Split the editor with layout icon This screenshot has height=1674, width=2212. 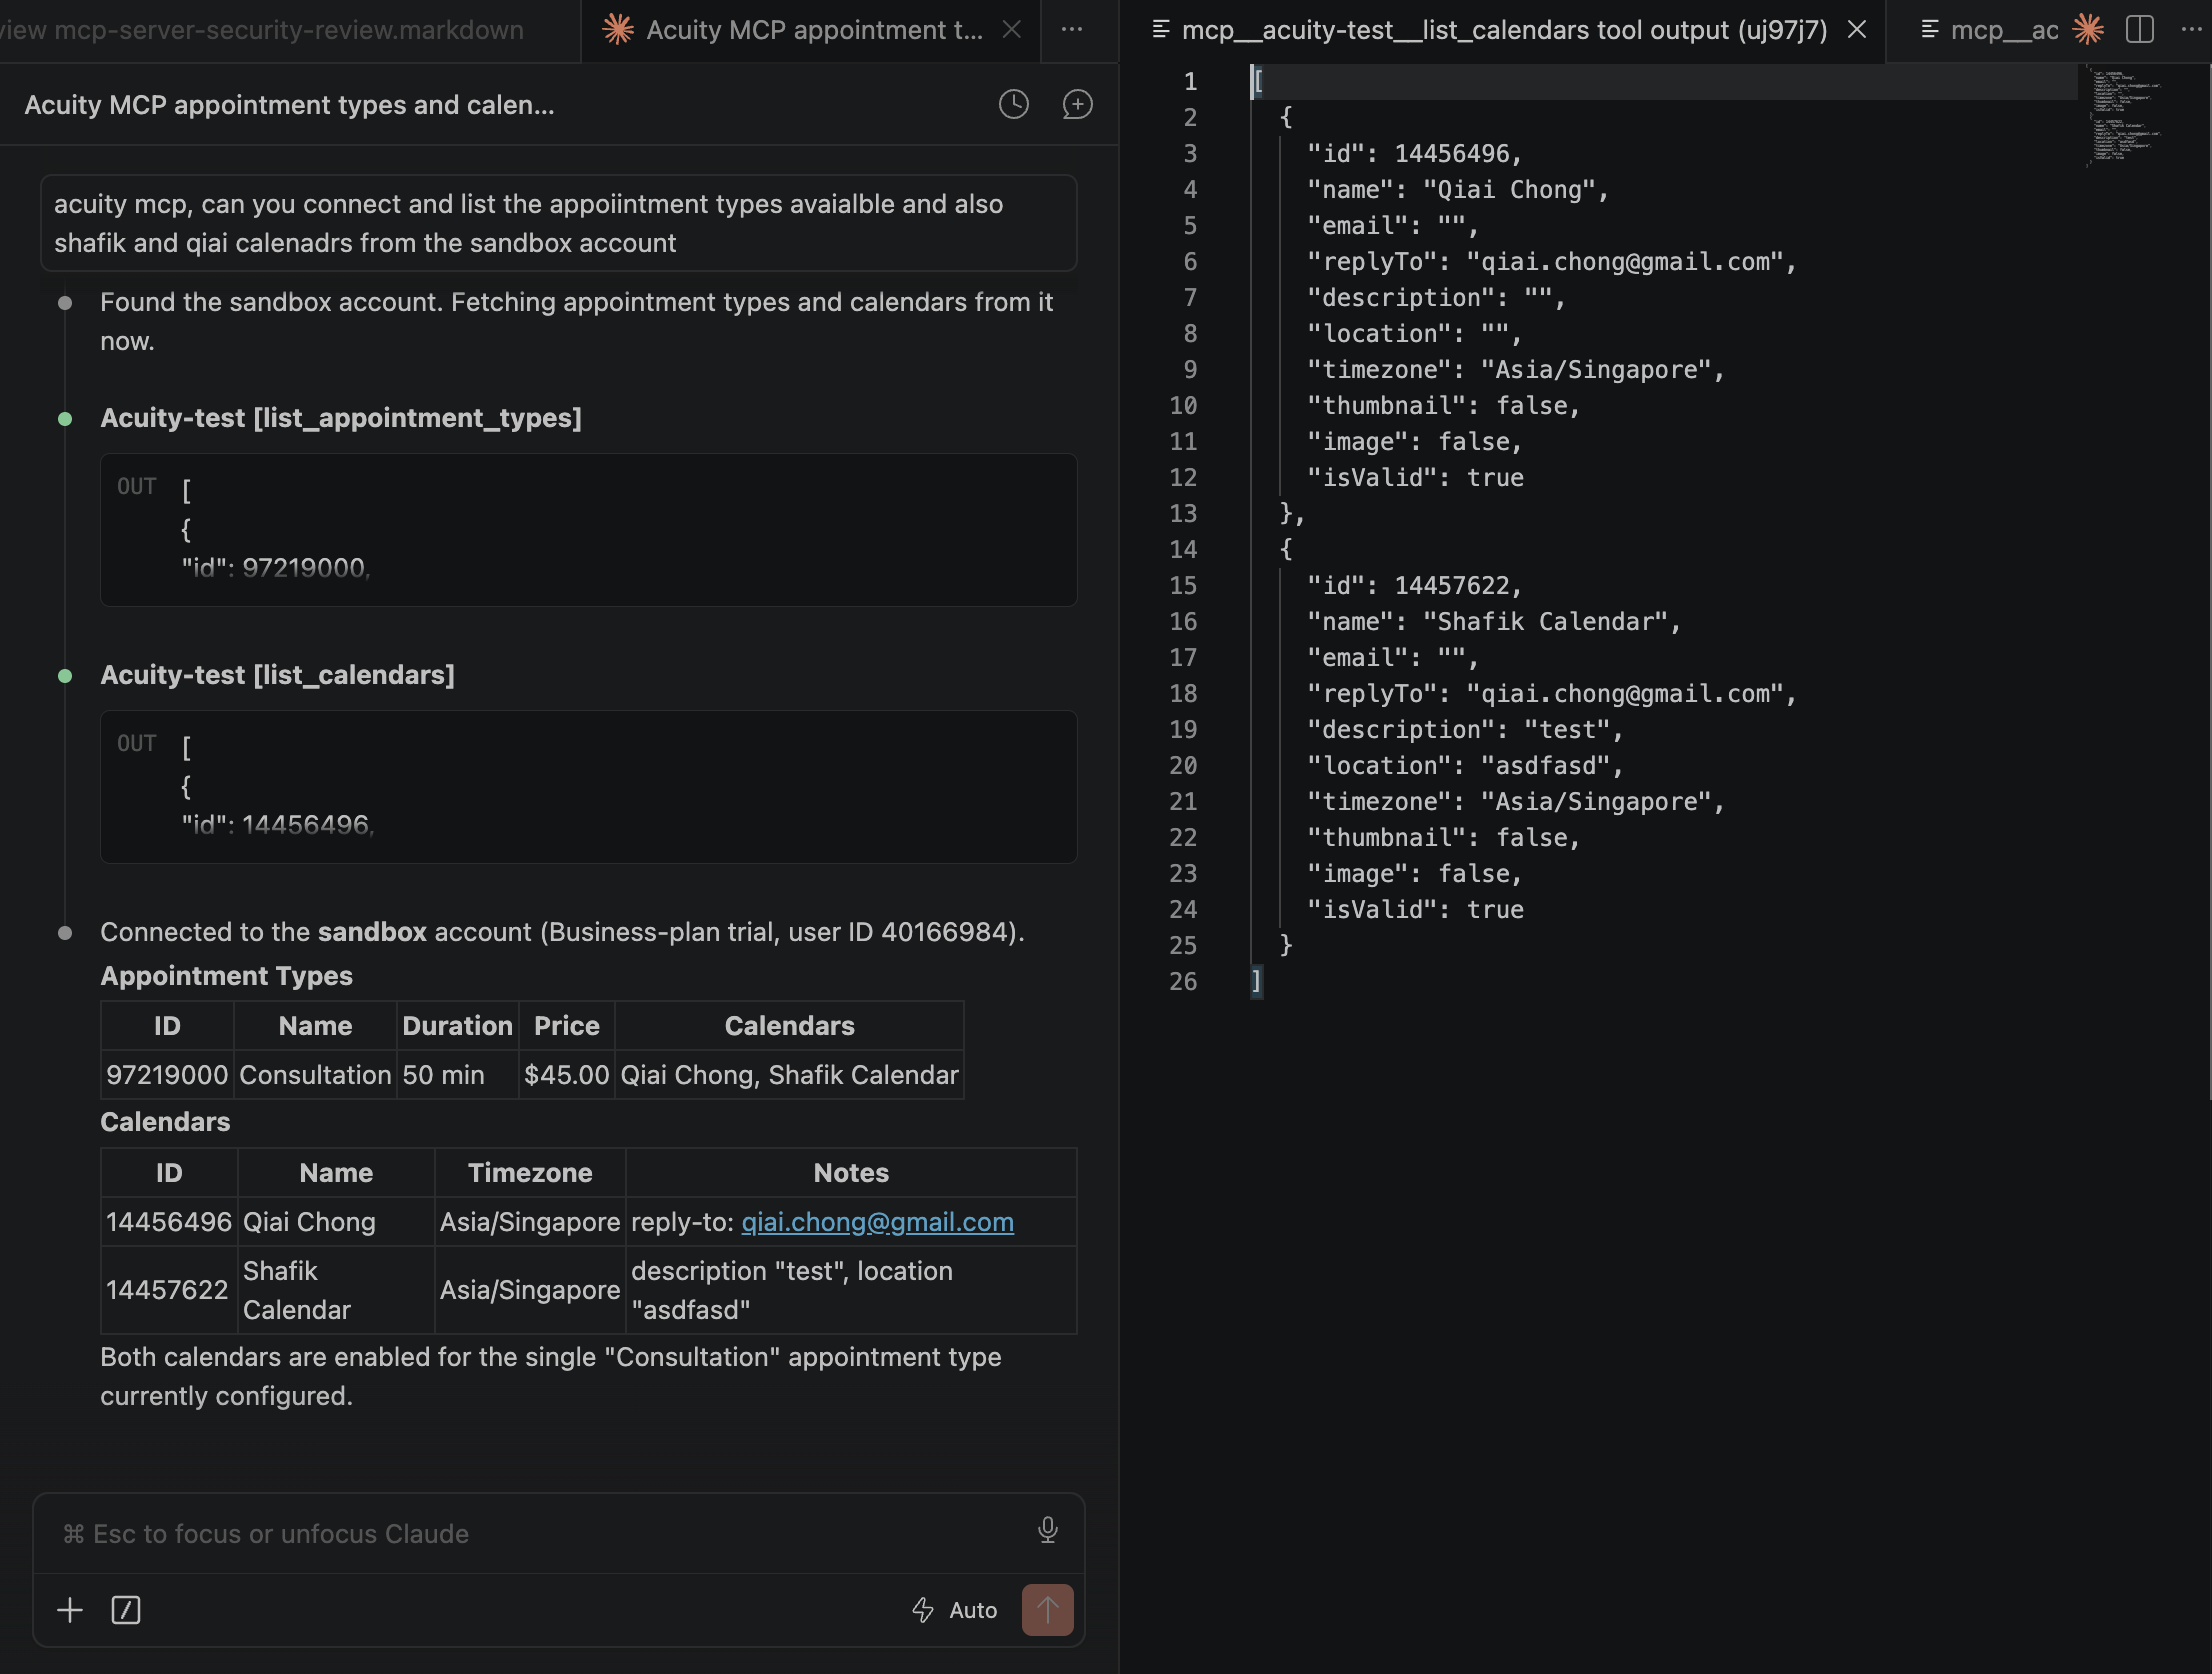2139,30
